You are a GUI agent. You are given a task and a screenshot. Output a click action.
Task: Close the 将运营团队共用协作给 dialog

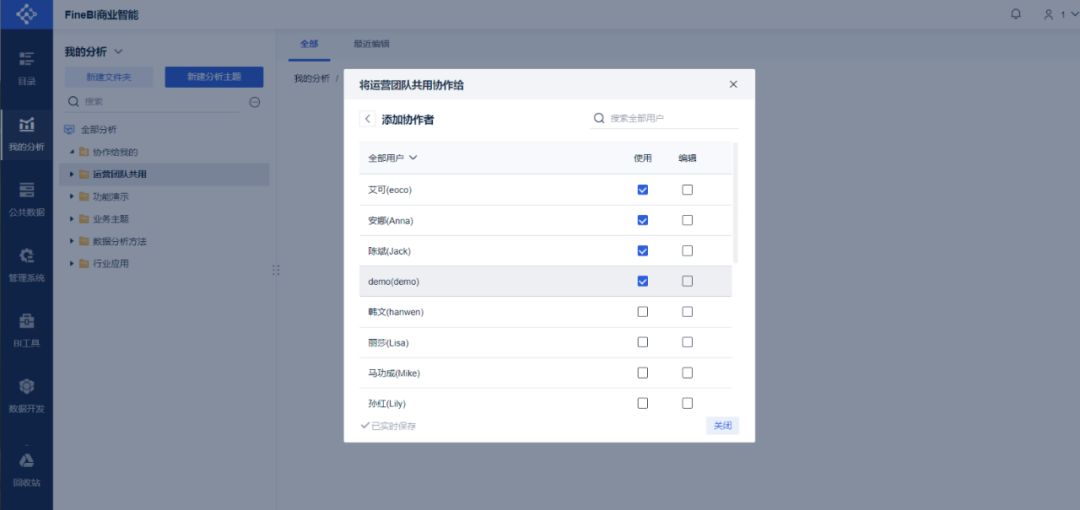coord(733,84)
